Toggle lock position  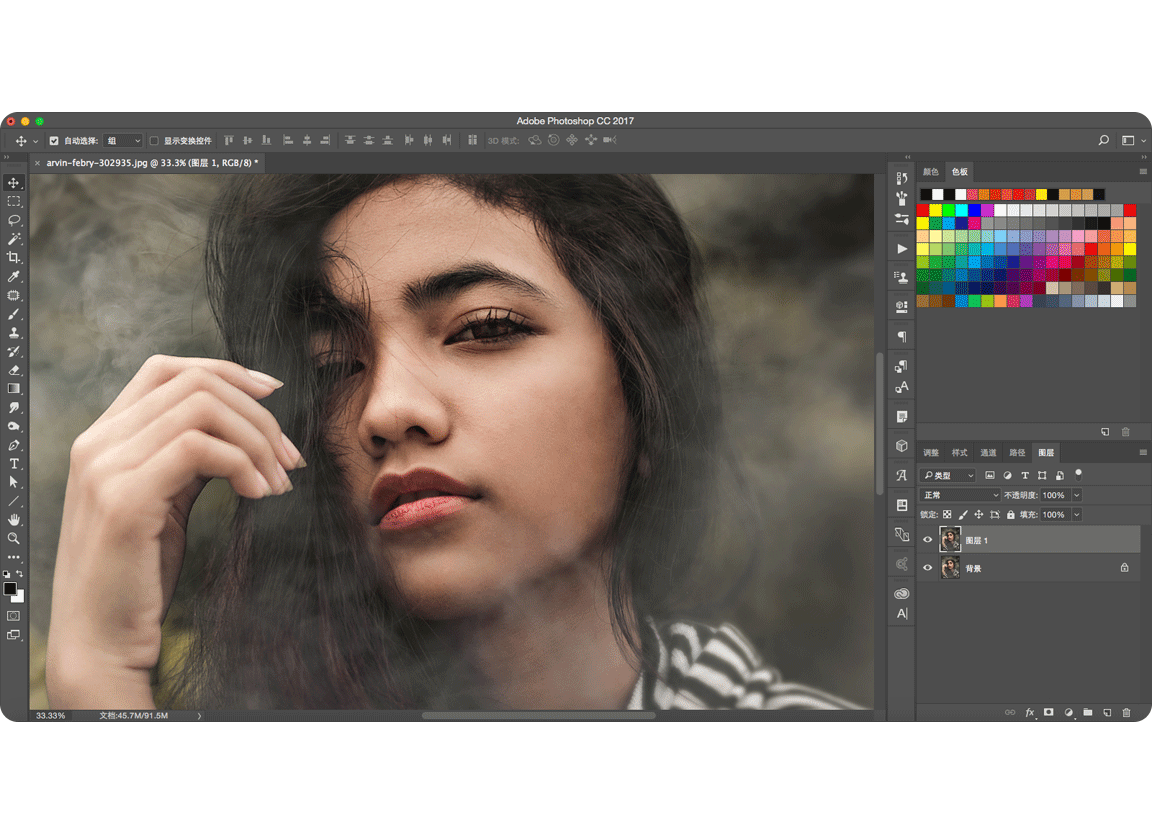979,515
